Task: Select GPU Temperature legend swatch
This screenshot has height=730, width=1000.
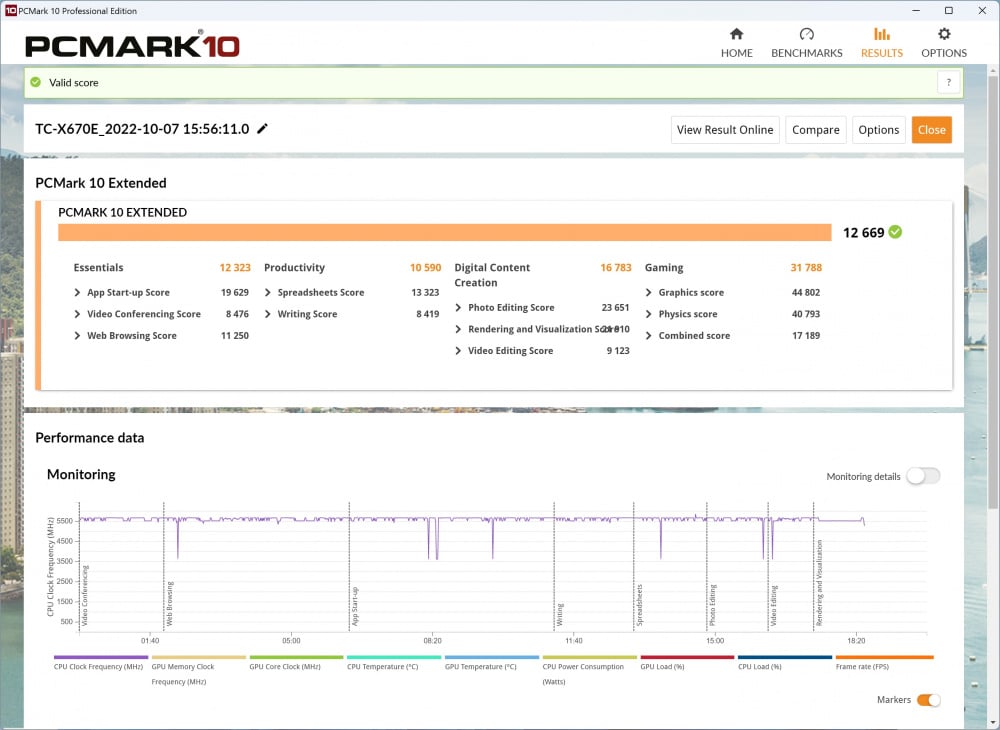Action: click(492, 657)
